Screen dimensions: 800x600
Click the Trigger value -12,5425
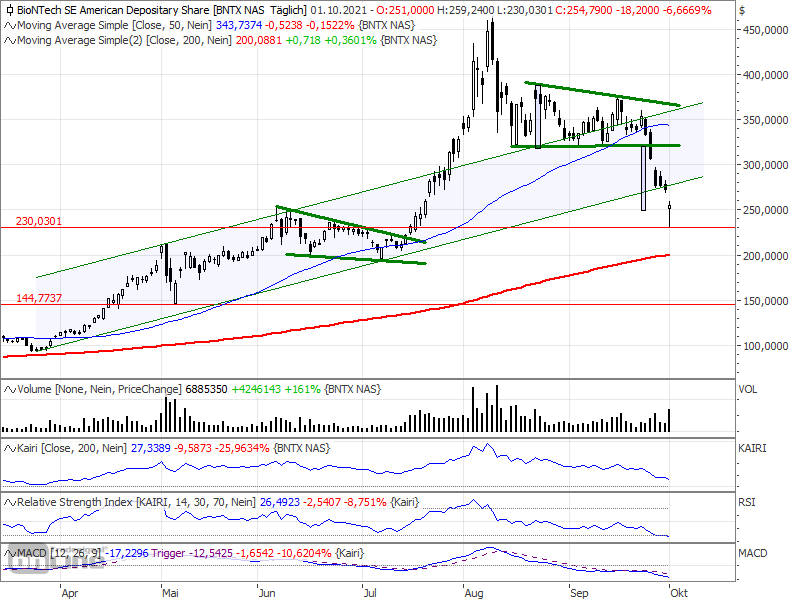click(211, 554)
